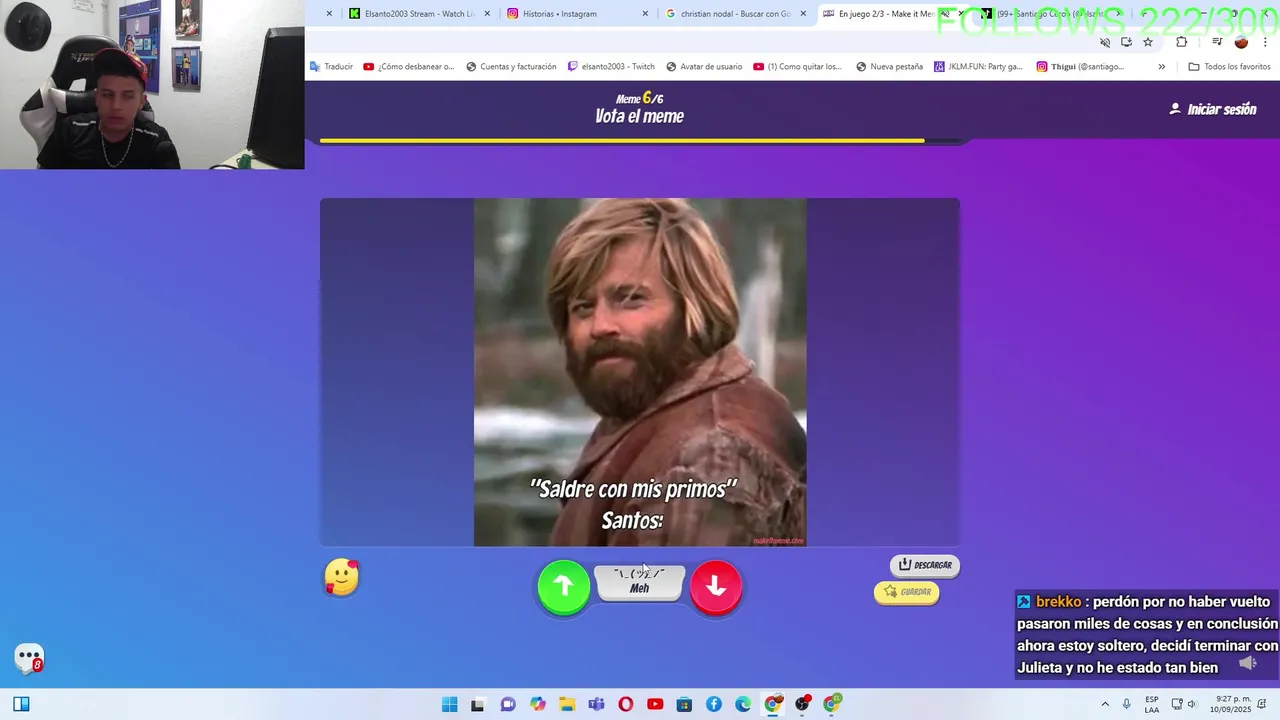Mute the chat overlay speaker icon
The width and height of the screenshot is (1280, 720).
click(x=1247, y=663)
